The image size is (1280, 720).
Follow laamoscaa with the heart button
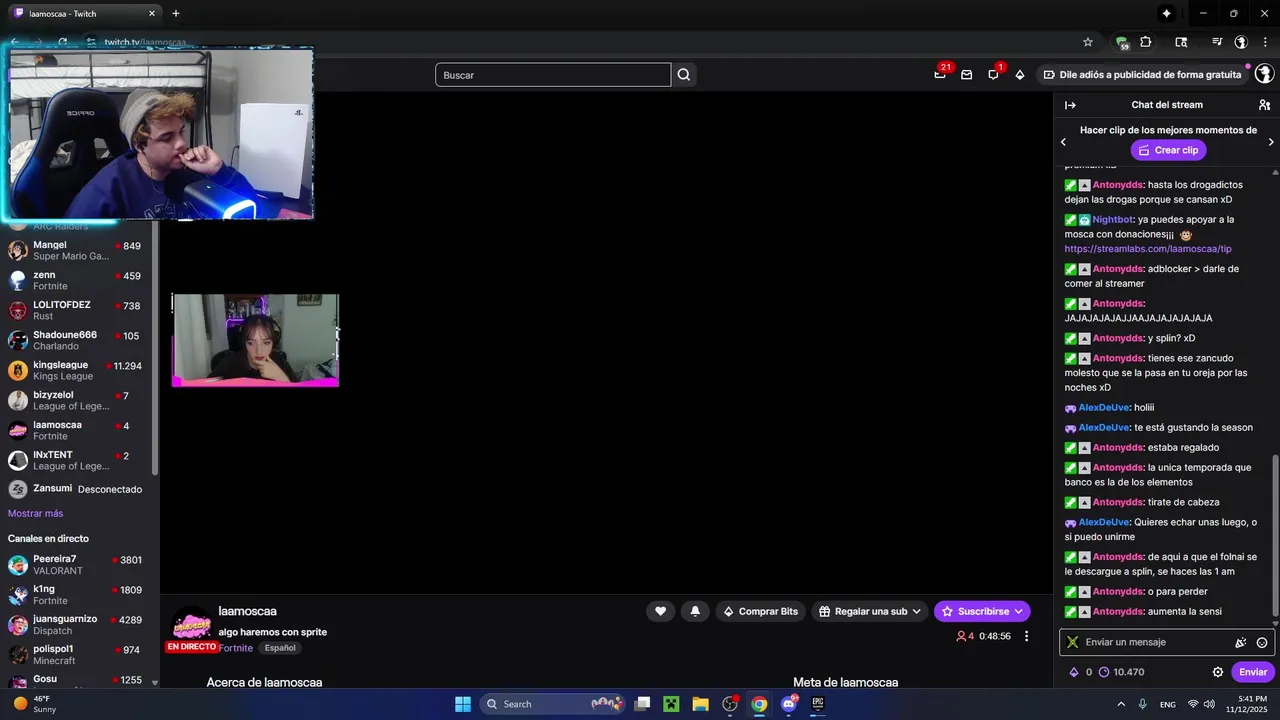click(660, 611)
